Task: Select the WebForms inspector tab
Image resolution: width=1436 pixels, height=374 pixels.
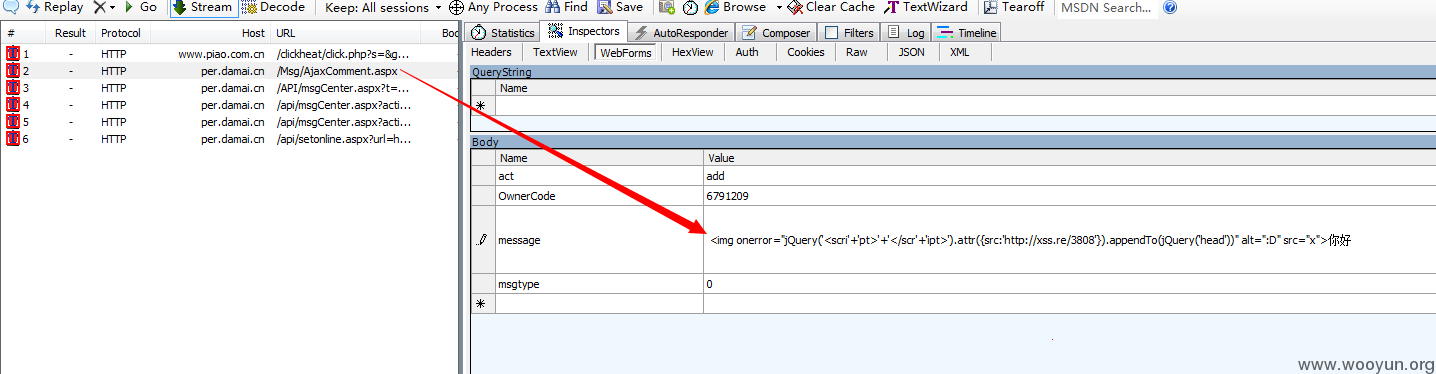Action: 625,52
